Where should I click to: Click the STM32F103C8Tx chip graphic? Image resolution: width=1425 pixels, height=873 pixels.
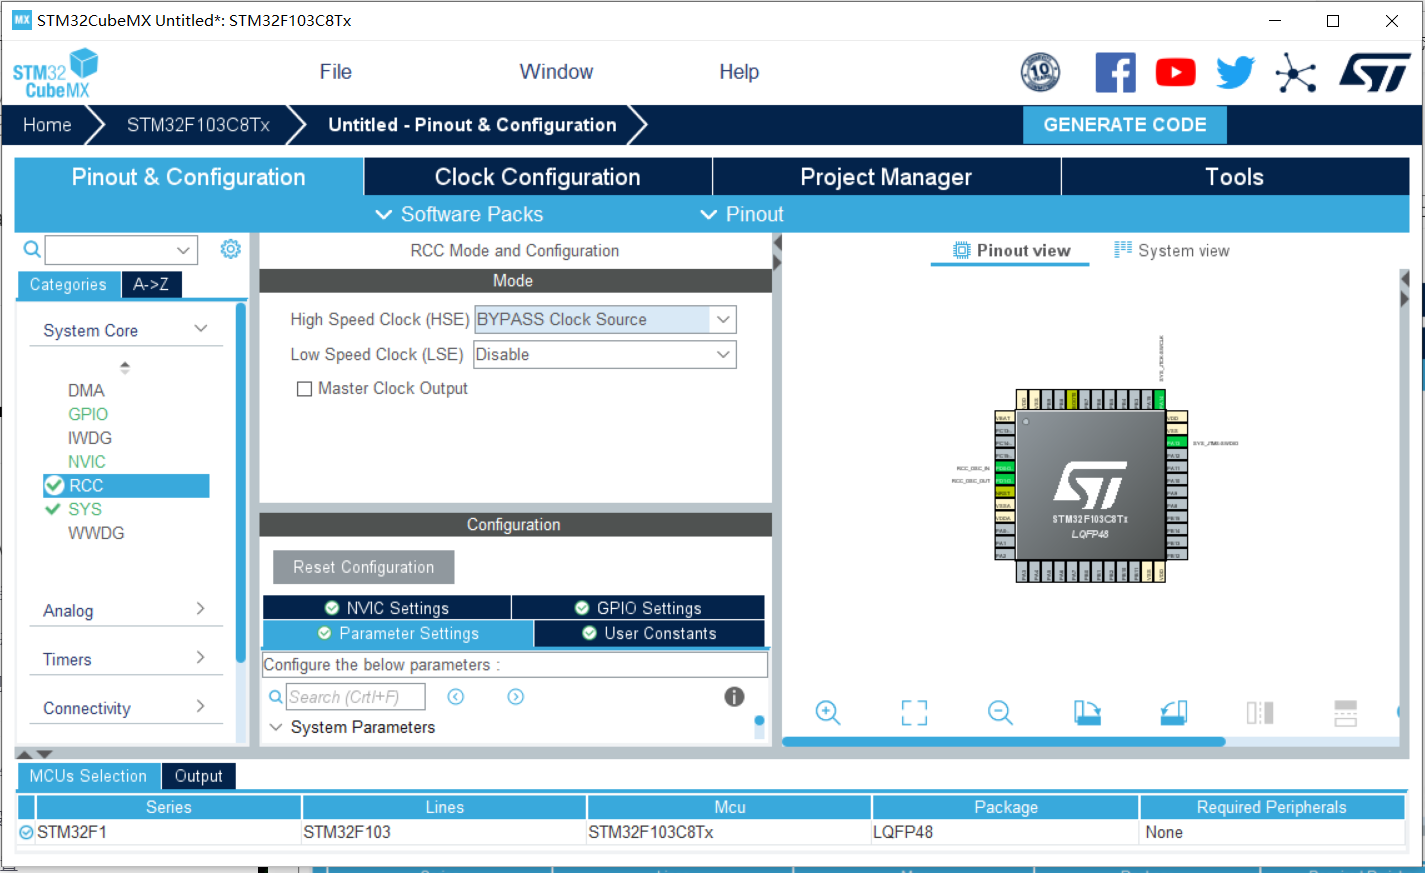[1090, 485]
